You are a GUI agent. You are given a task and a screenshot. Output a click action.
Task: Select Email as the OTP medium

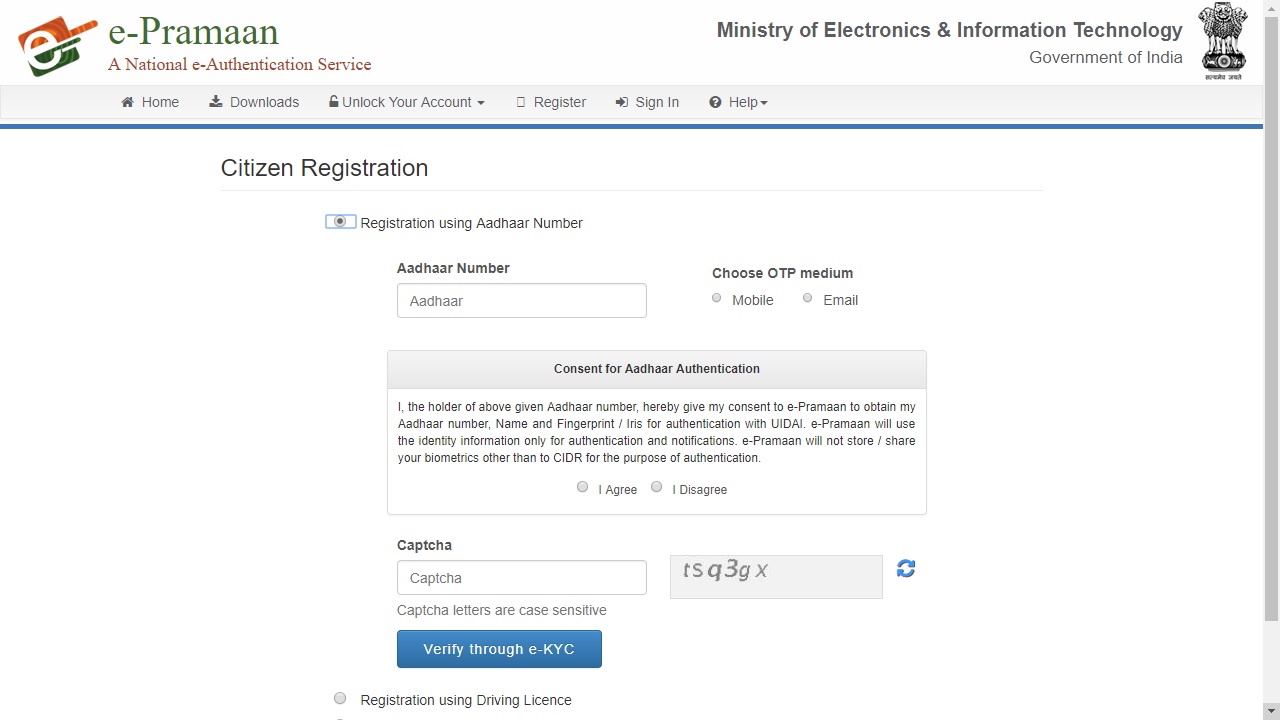click(807, 297)
